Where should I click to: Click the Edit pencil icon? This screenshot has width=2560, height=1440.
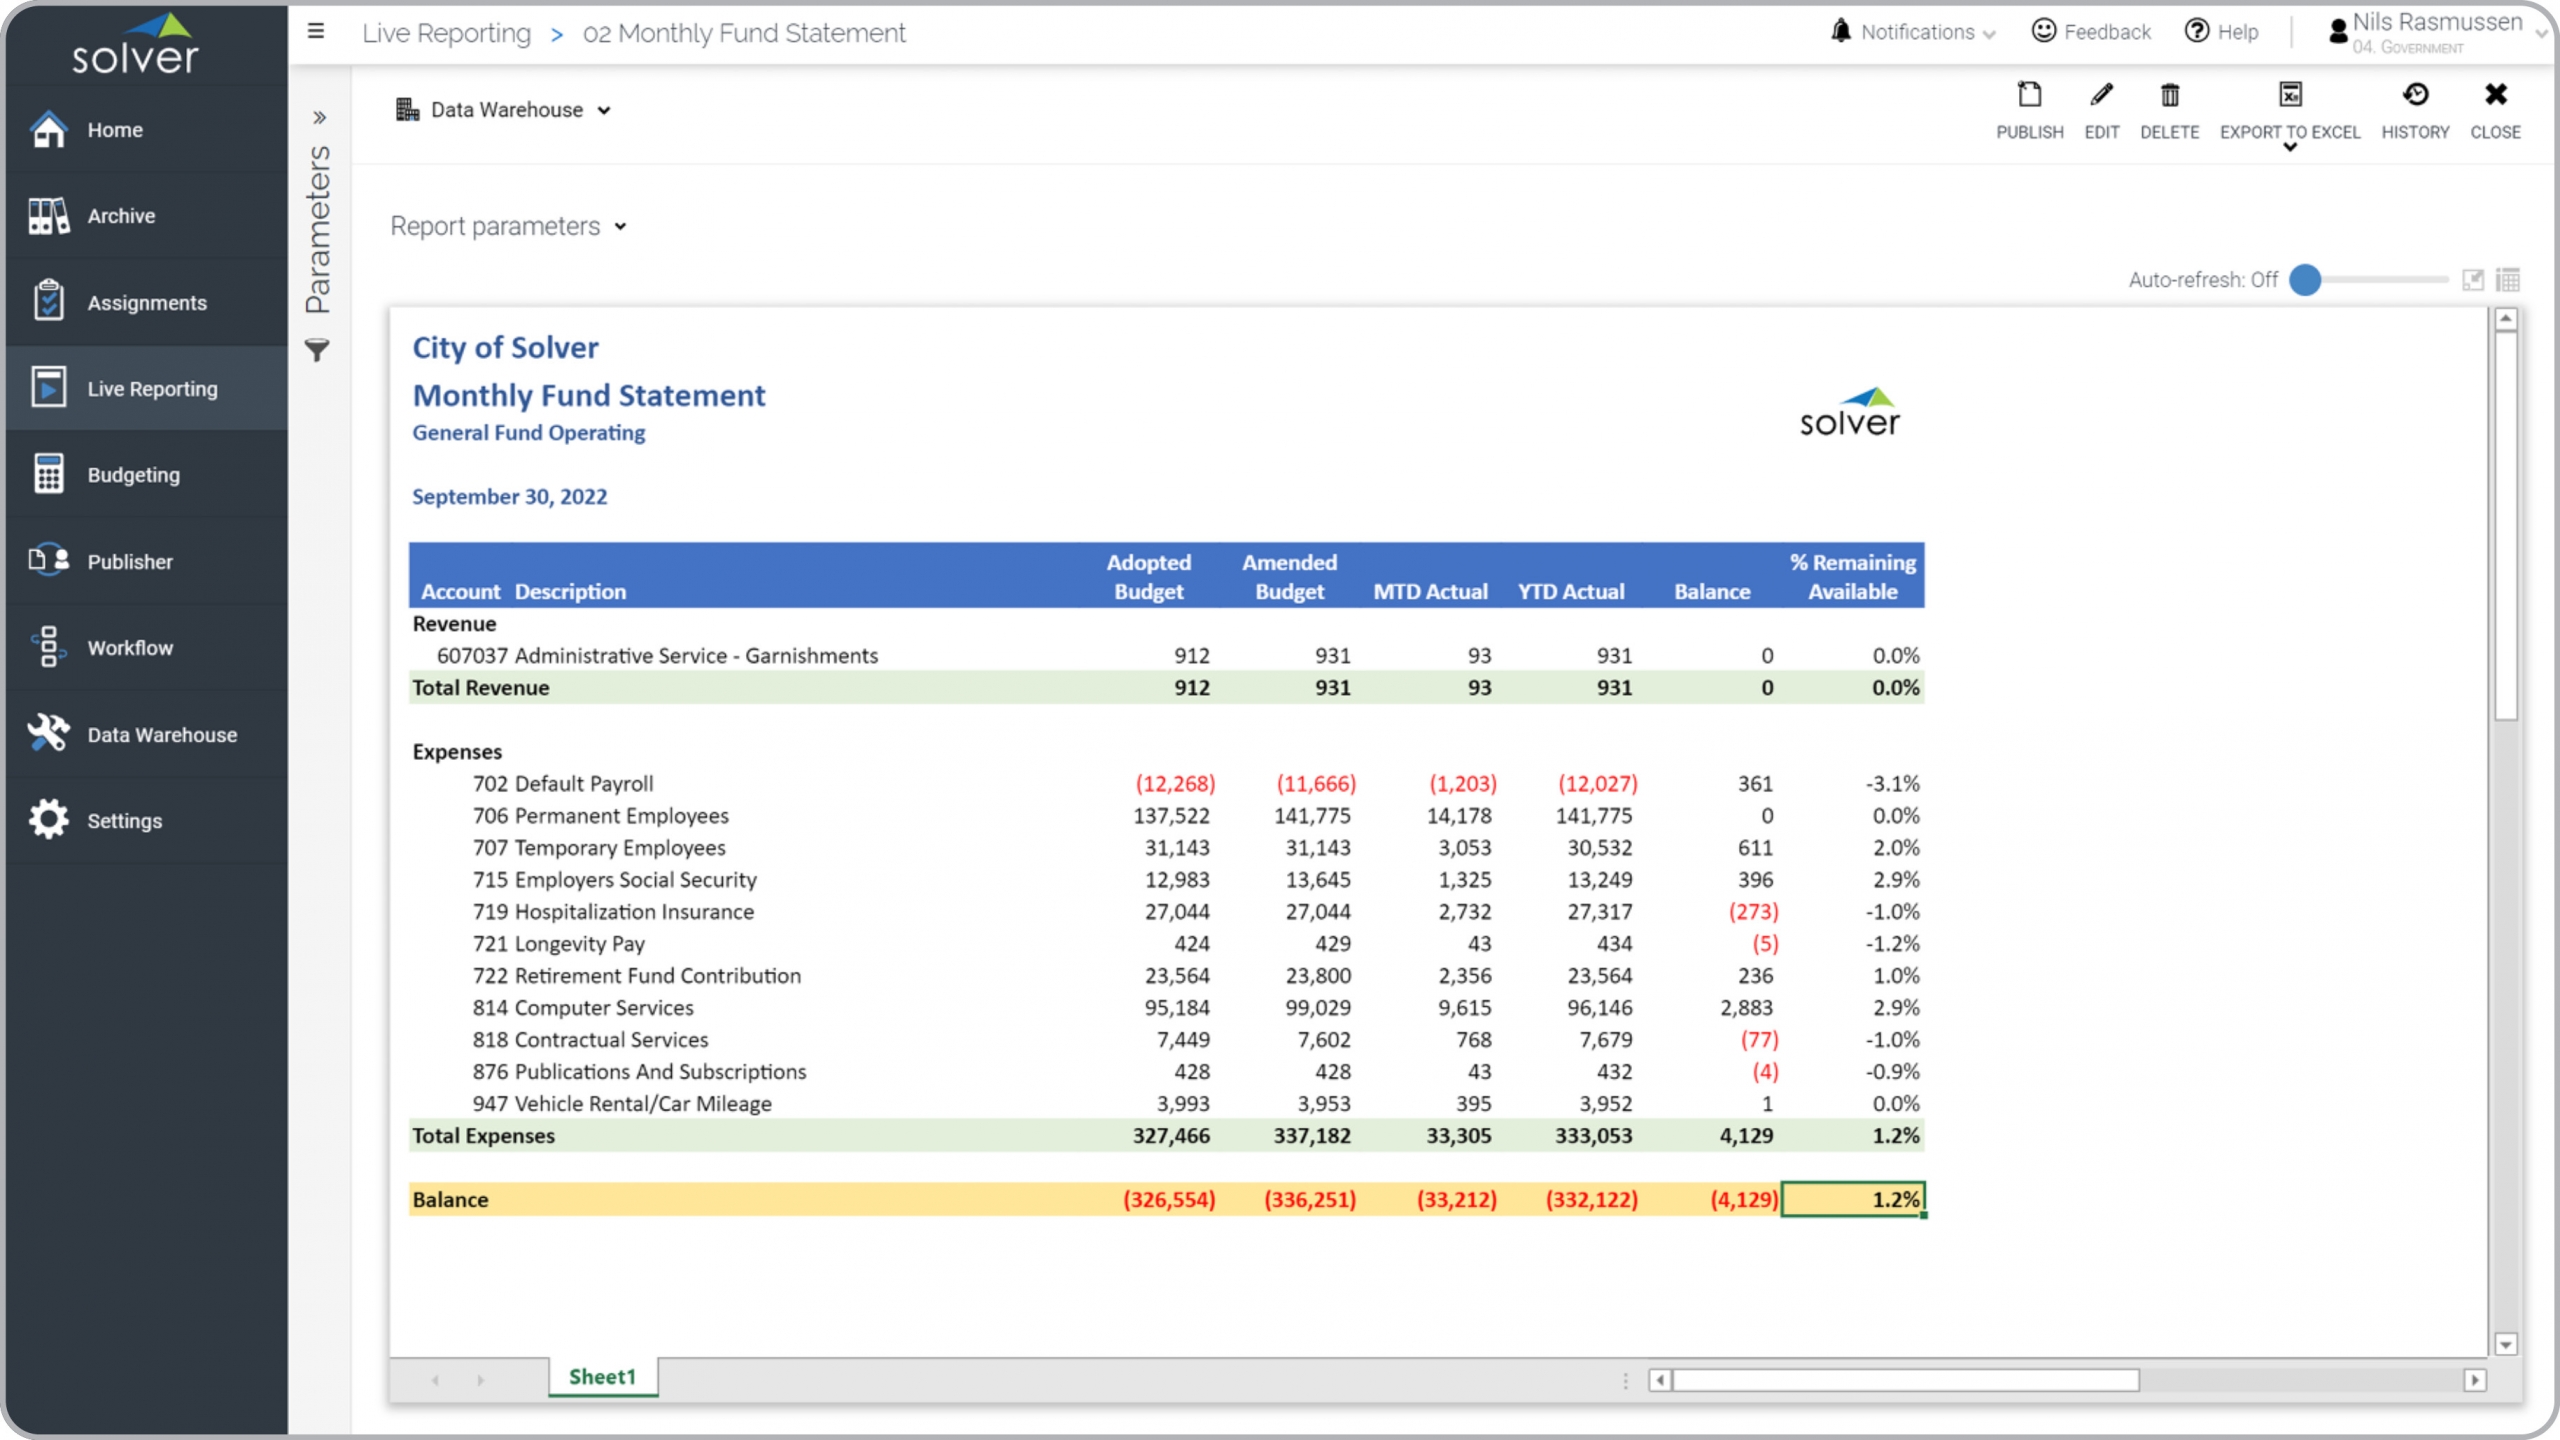point(2101,96)
